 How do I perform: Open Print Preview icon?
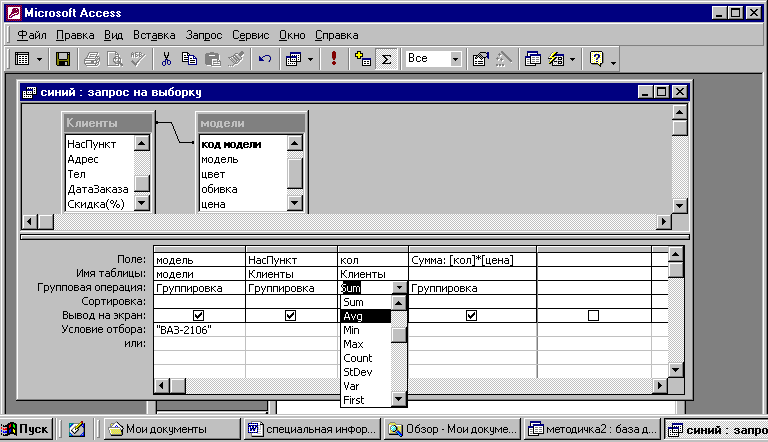[x=115, y=59]
